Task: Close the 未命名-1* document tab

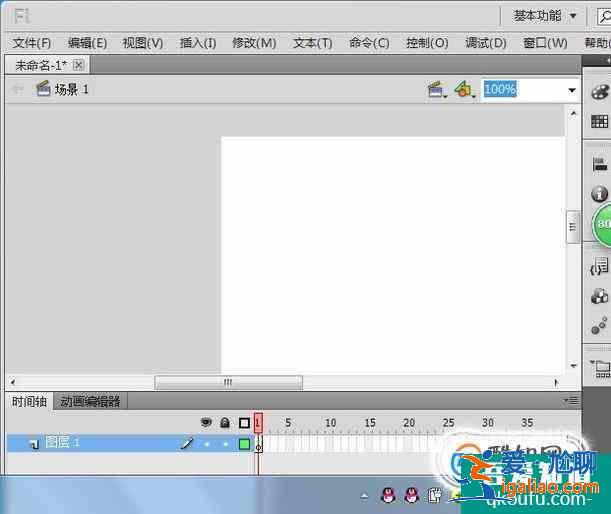Action: tap(78, 65)
